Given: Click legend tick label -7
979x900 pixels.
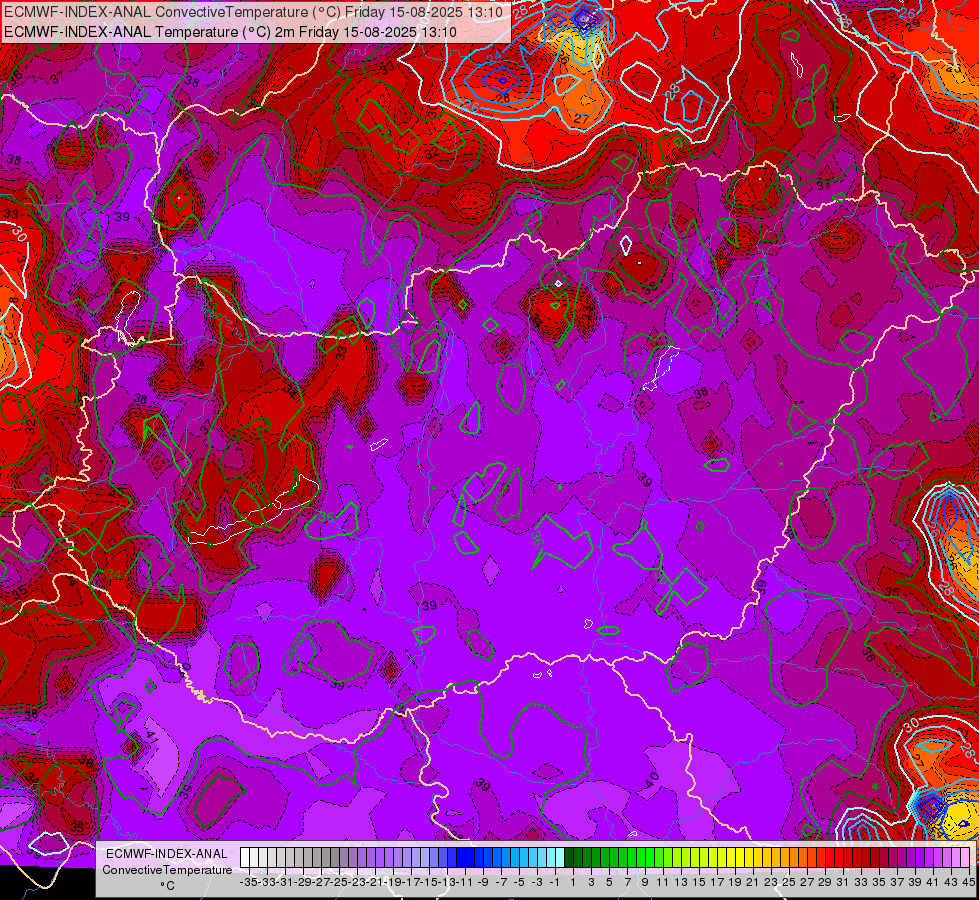Looking at the screenshot, I should point(501,882).
